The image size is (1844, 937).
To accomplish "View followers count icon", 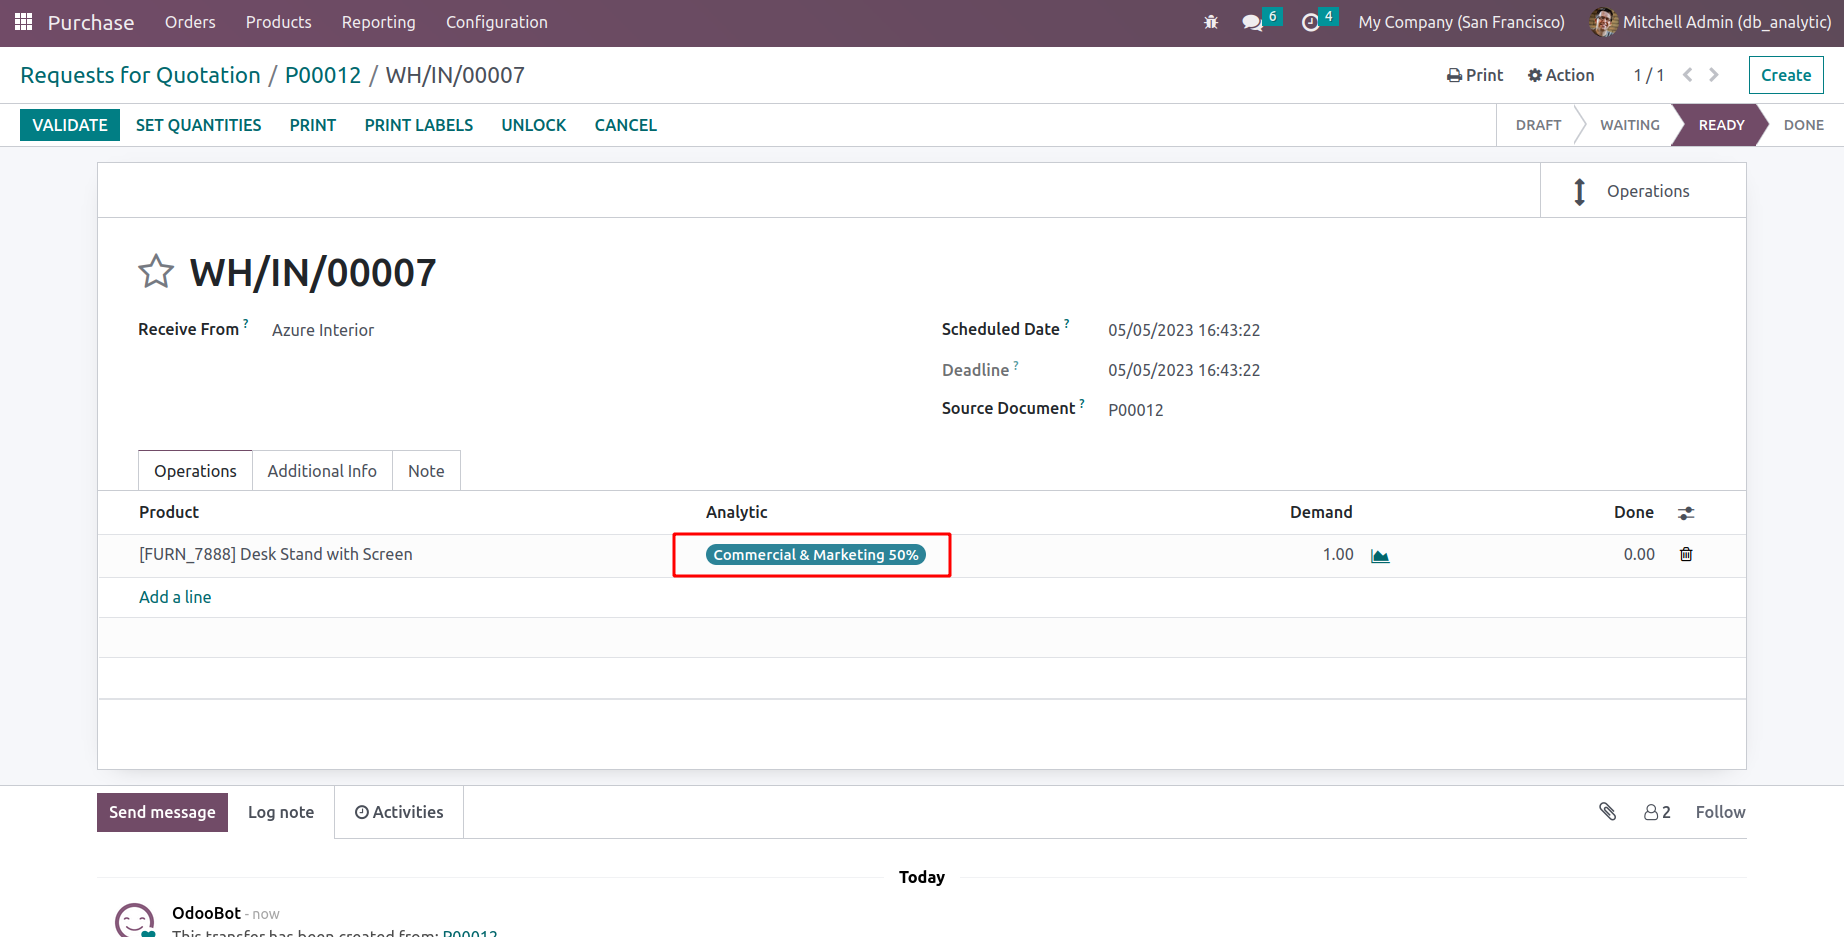I will (1657, 812).
